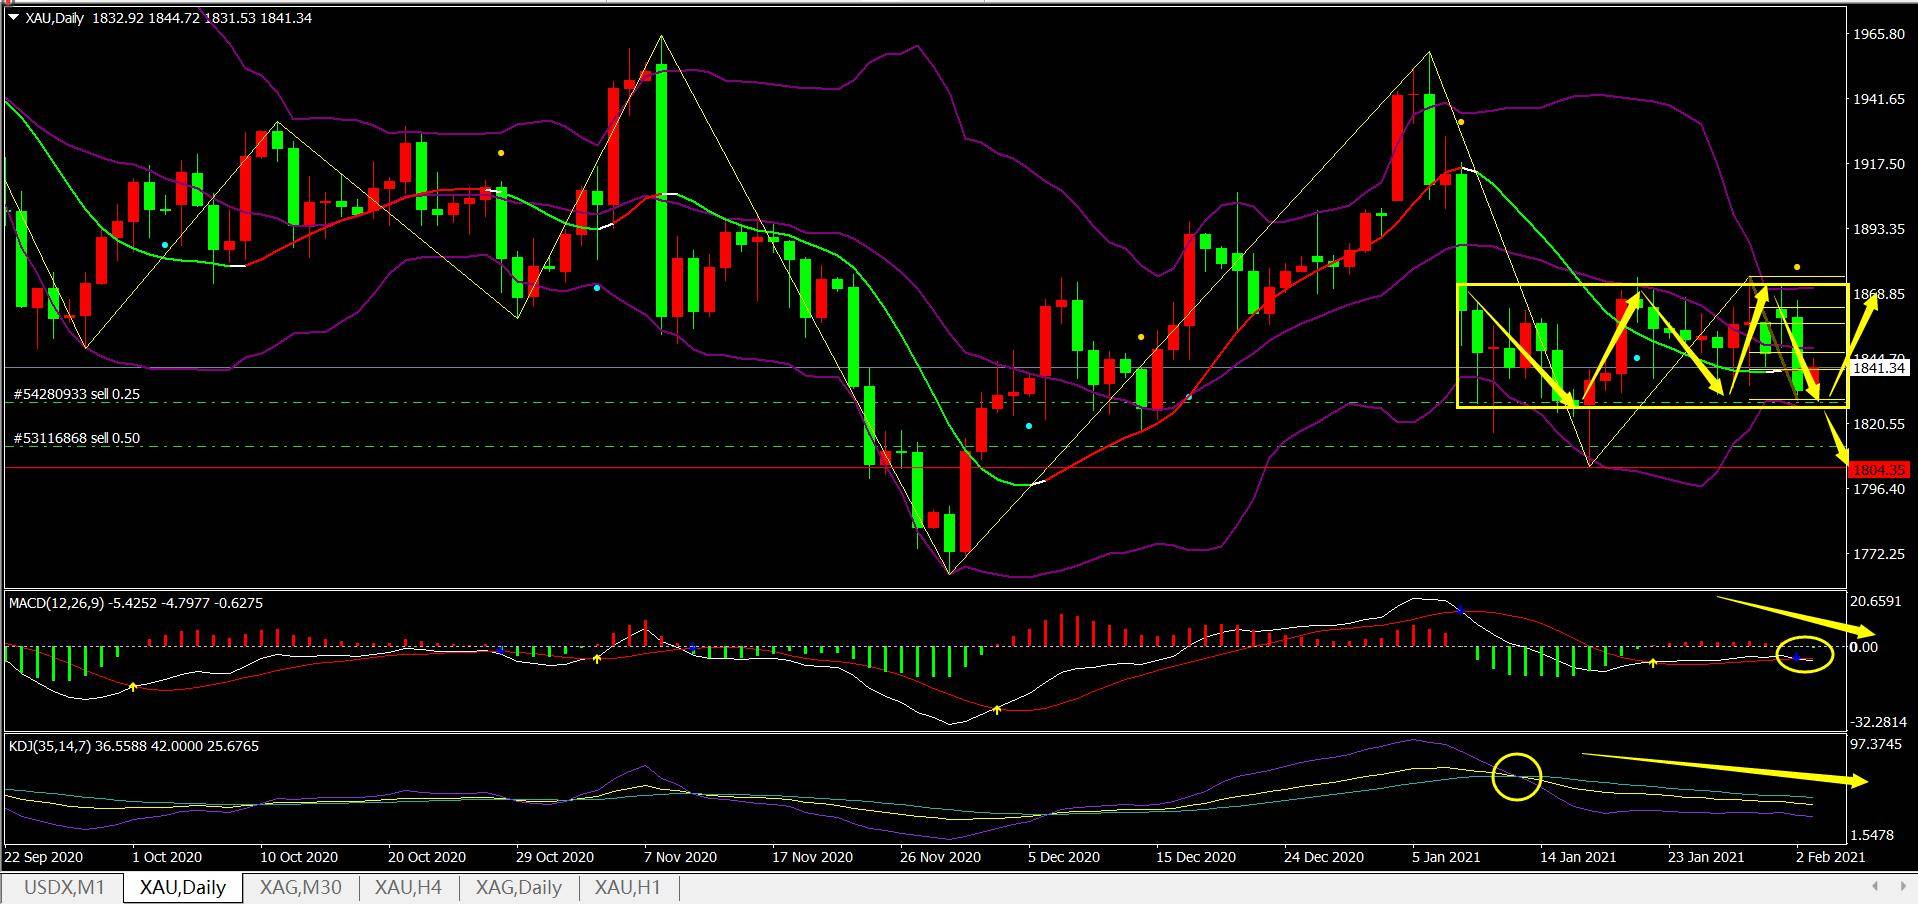Viewport: 1918px width, 905px height.
Task: Select the XAU,Daily chart tab
Action: coord(183,887)
